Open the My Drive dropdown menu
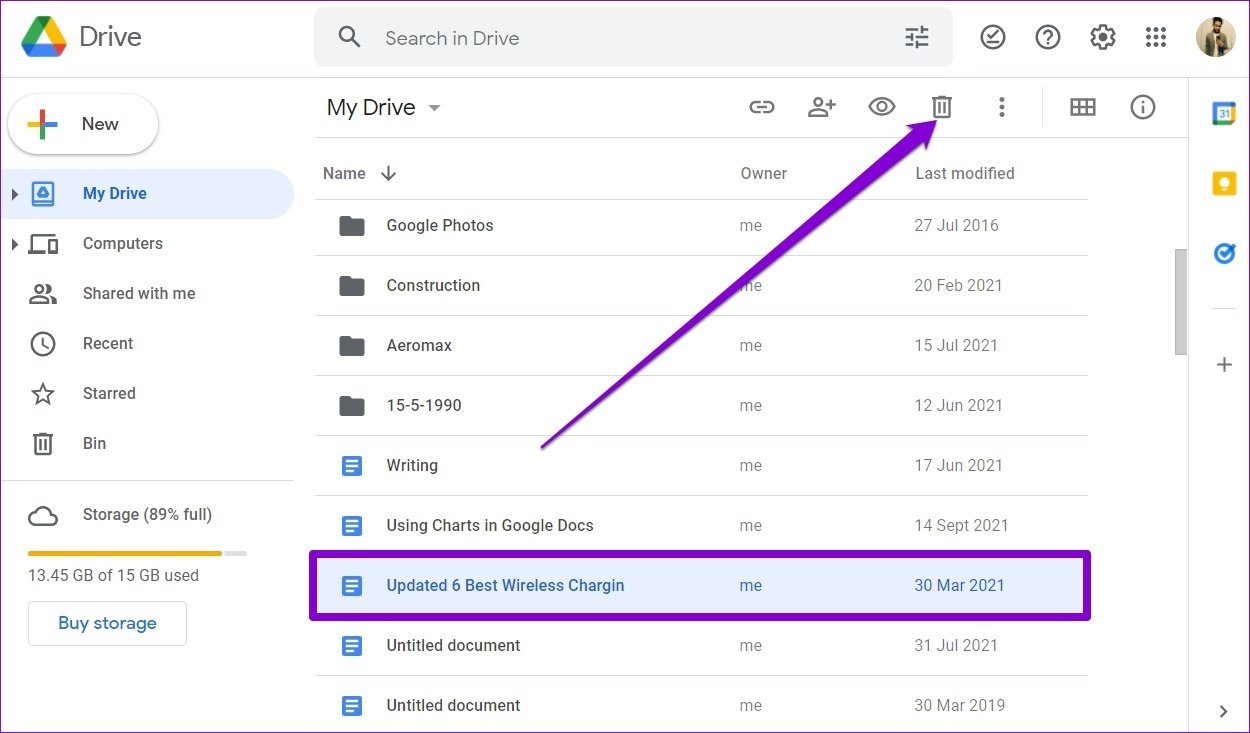Viewport: 1250px width, 733px height. (434, 107)
